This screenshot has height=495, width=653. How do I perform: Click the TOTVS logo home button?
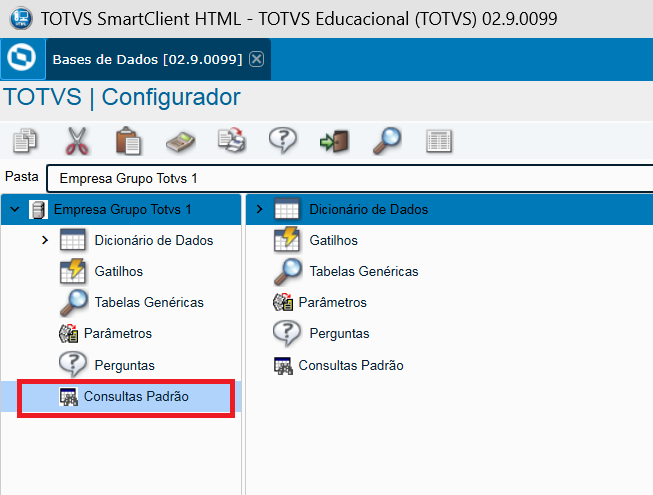[22, 59]
